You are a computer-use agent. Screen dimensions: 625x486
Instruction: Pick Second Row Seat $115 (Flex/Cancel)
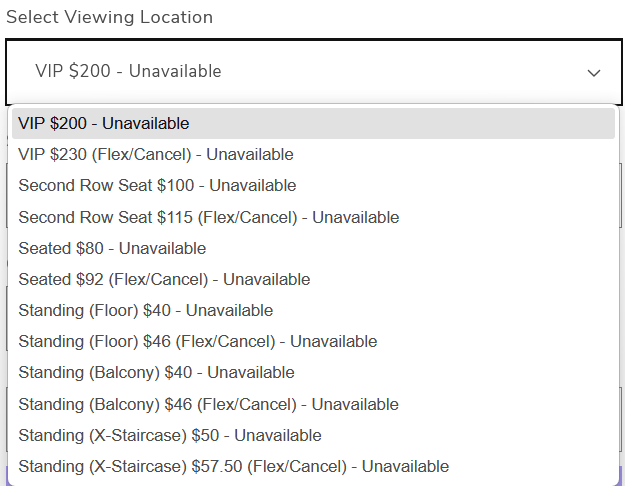click(x=313, y=217)
